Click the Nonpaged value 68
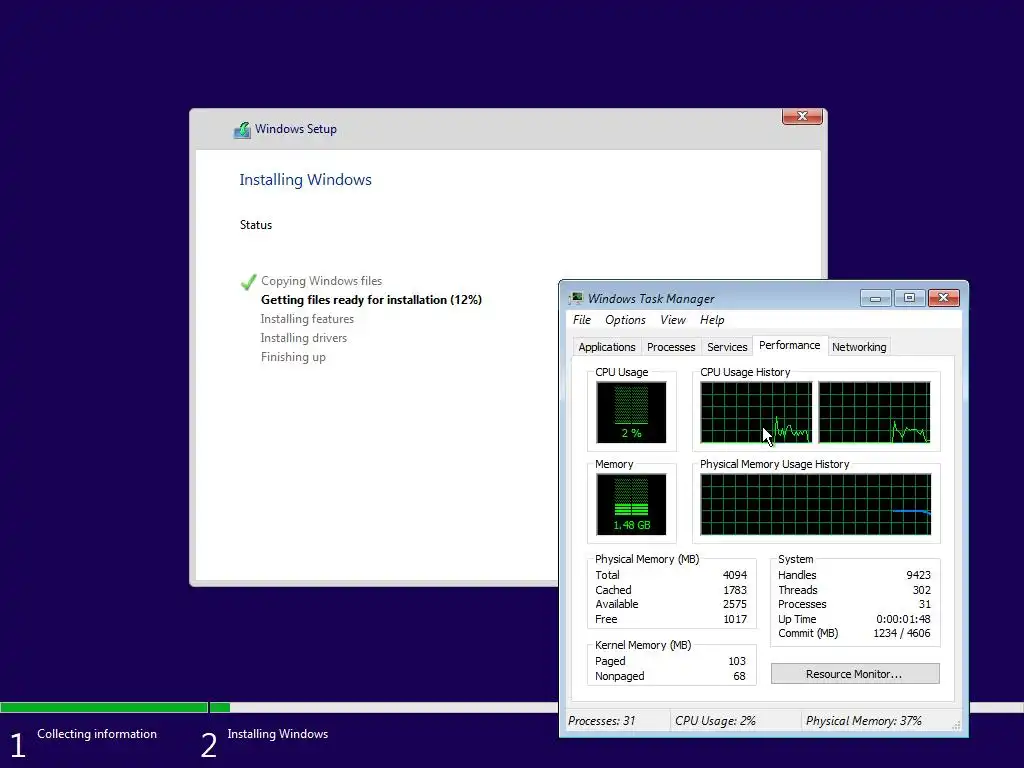The height and width of the screenshot is (768, 1024). tap(739, 676)
